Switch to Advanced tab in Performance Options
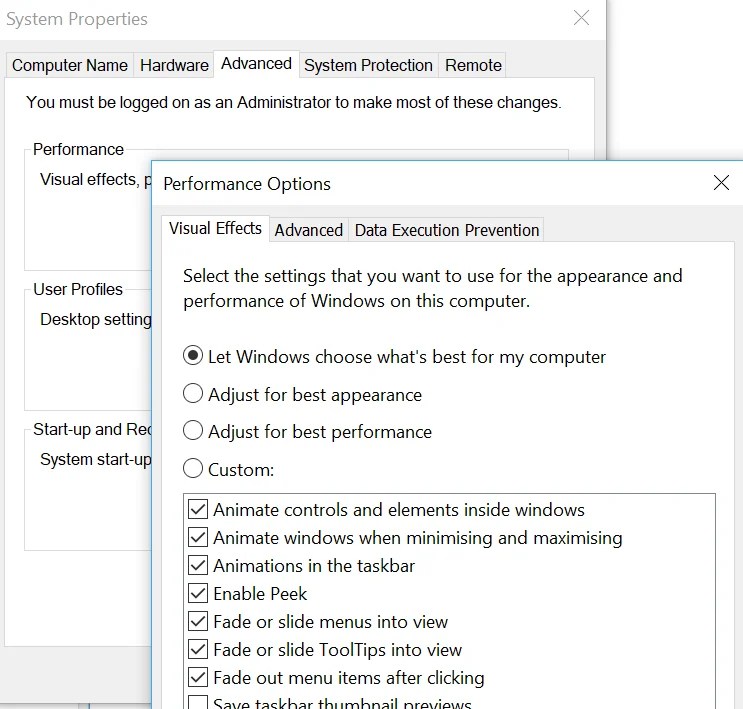Viewport: 743px width, 709px height. click(x=308, y=230)
